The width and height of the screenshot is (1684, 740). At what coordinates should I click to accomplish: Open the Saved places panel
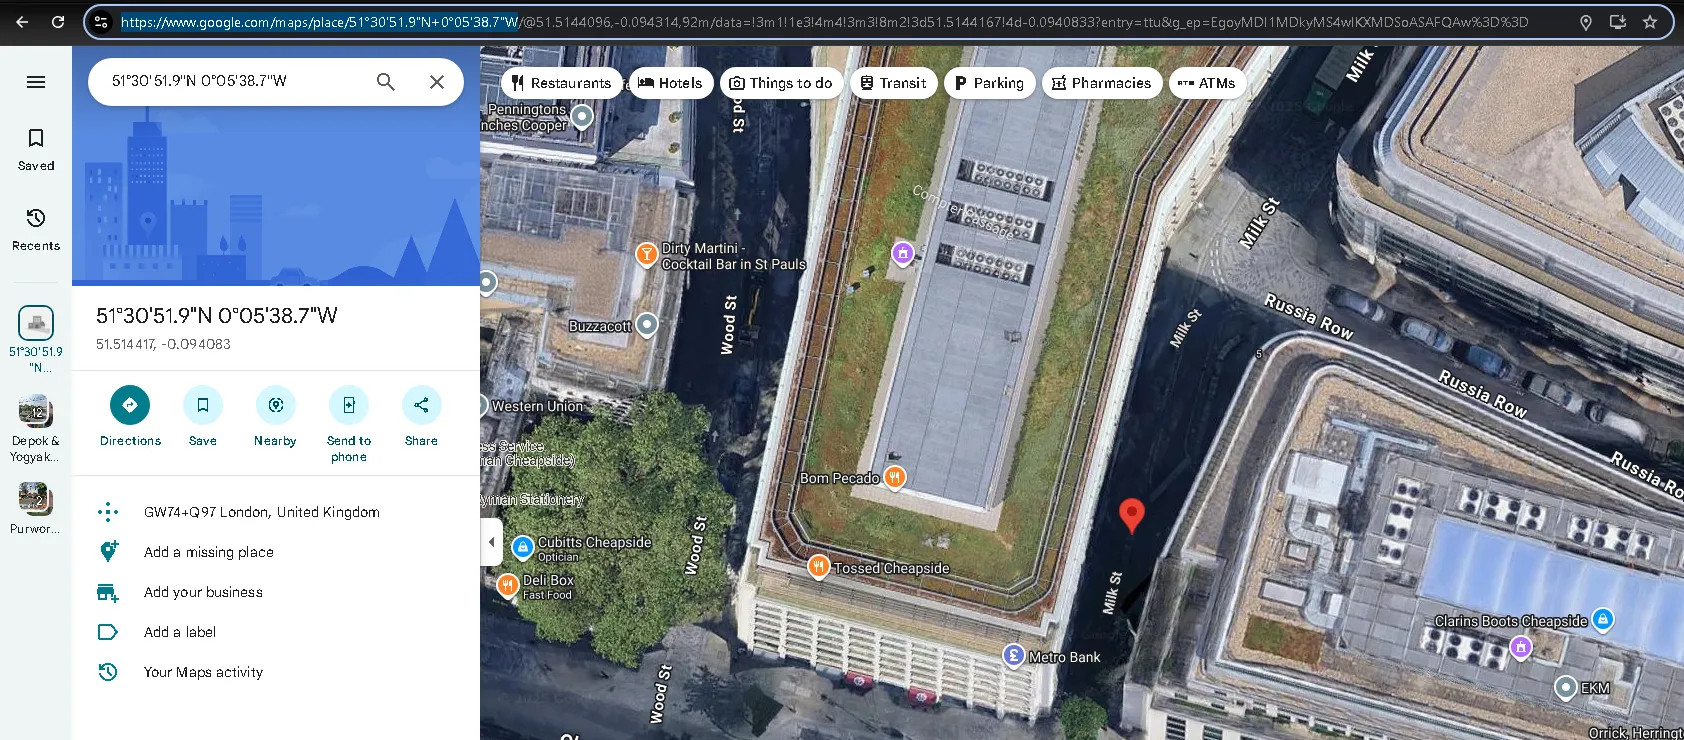coord(36,148)
